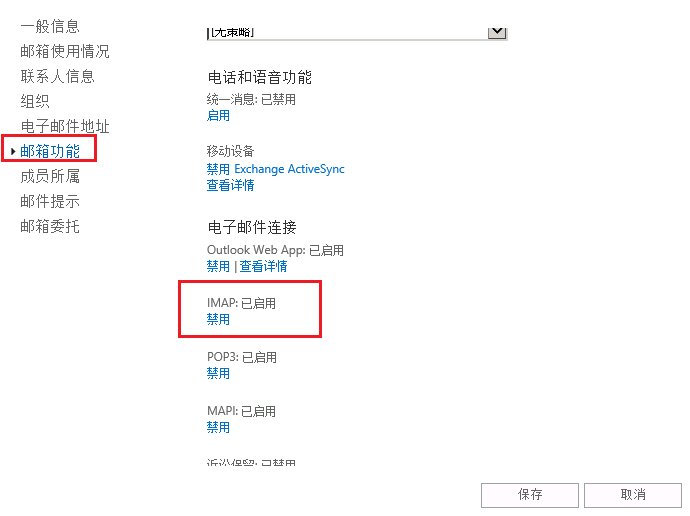View details under 移动设备

[230, 185]
